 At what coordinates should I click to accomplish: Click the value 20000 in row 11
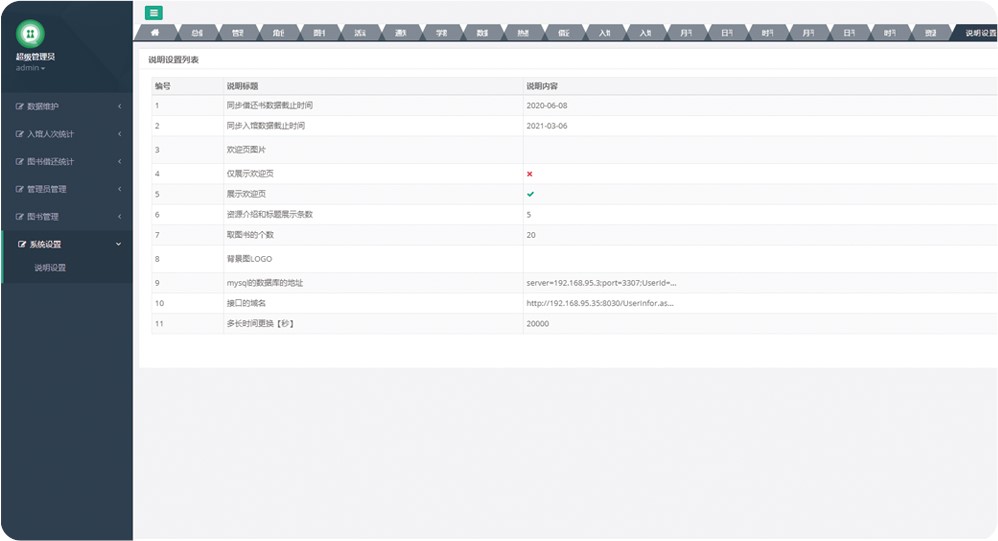(x=538, y=324)
